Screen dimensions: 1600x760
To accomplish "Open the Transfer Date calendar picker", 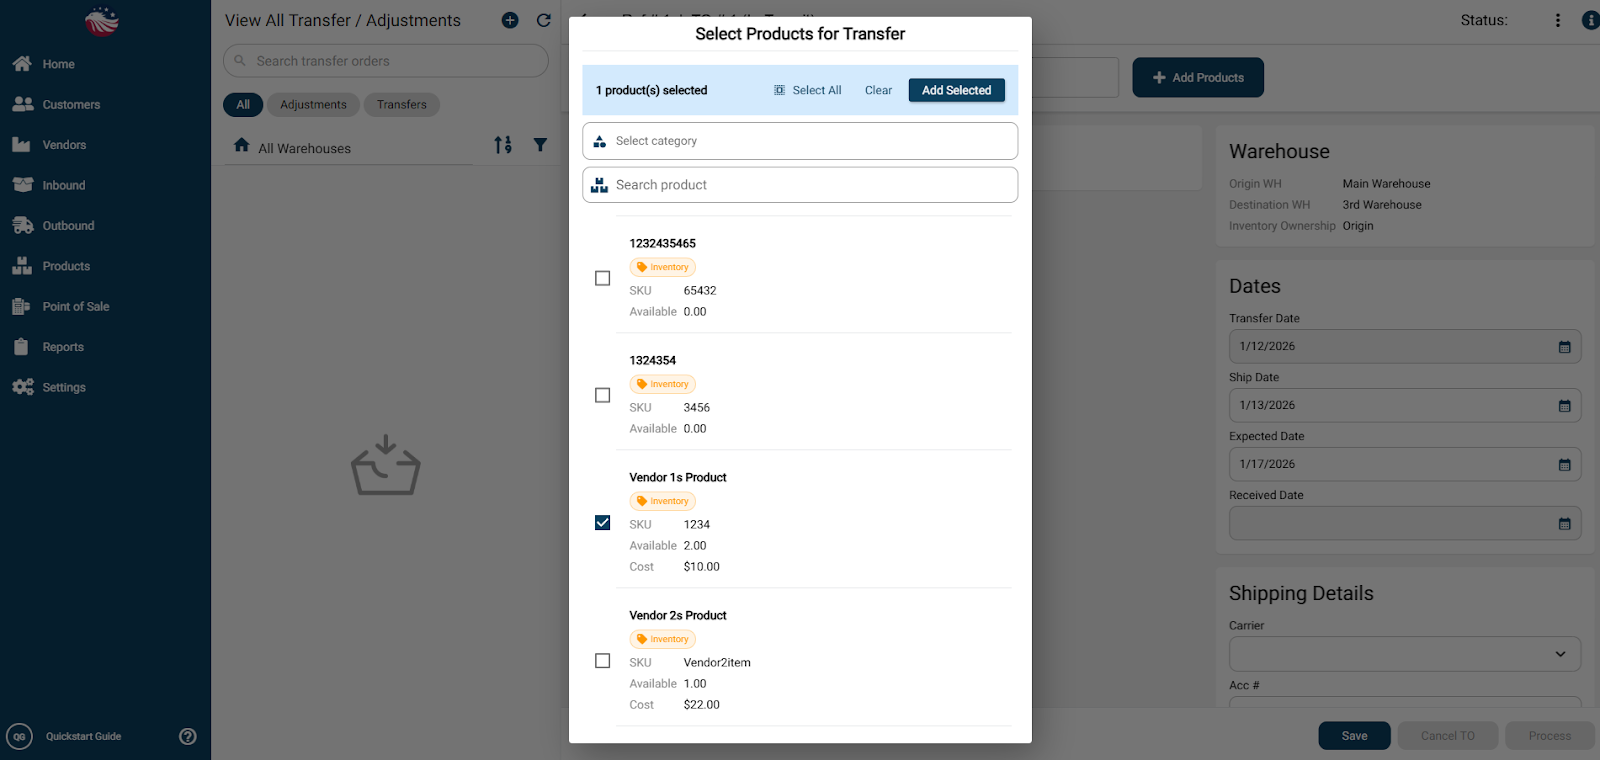I will tap(1564, 347).
